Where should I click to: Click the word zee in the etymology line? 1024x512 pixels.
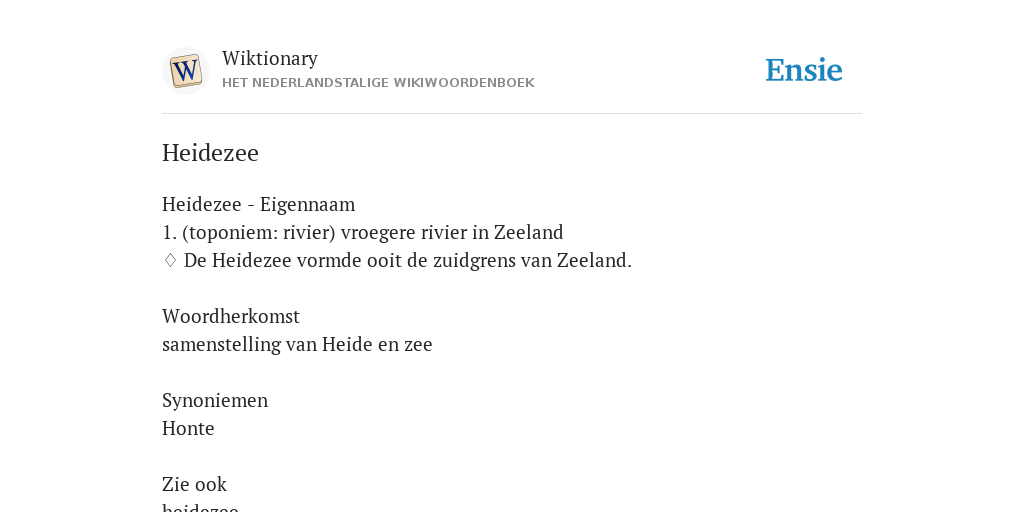418,344
